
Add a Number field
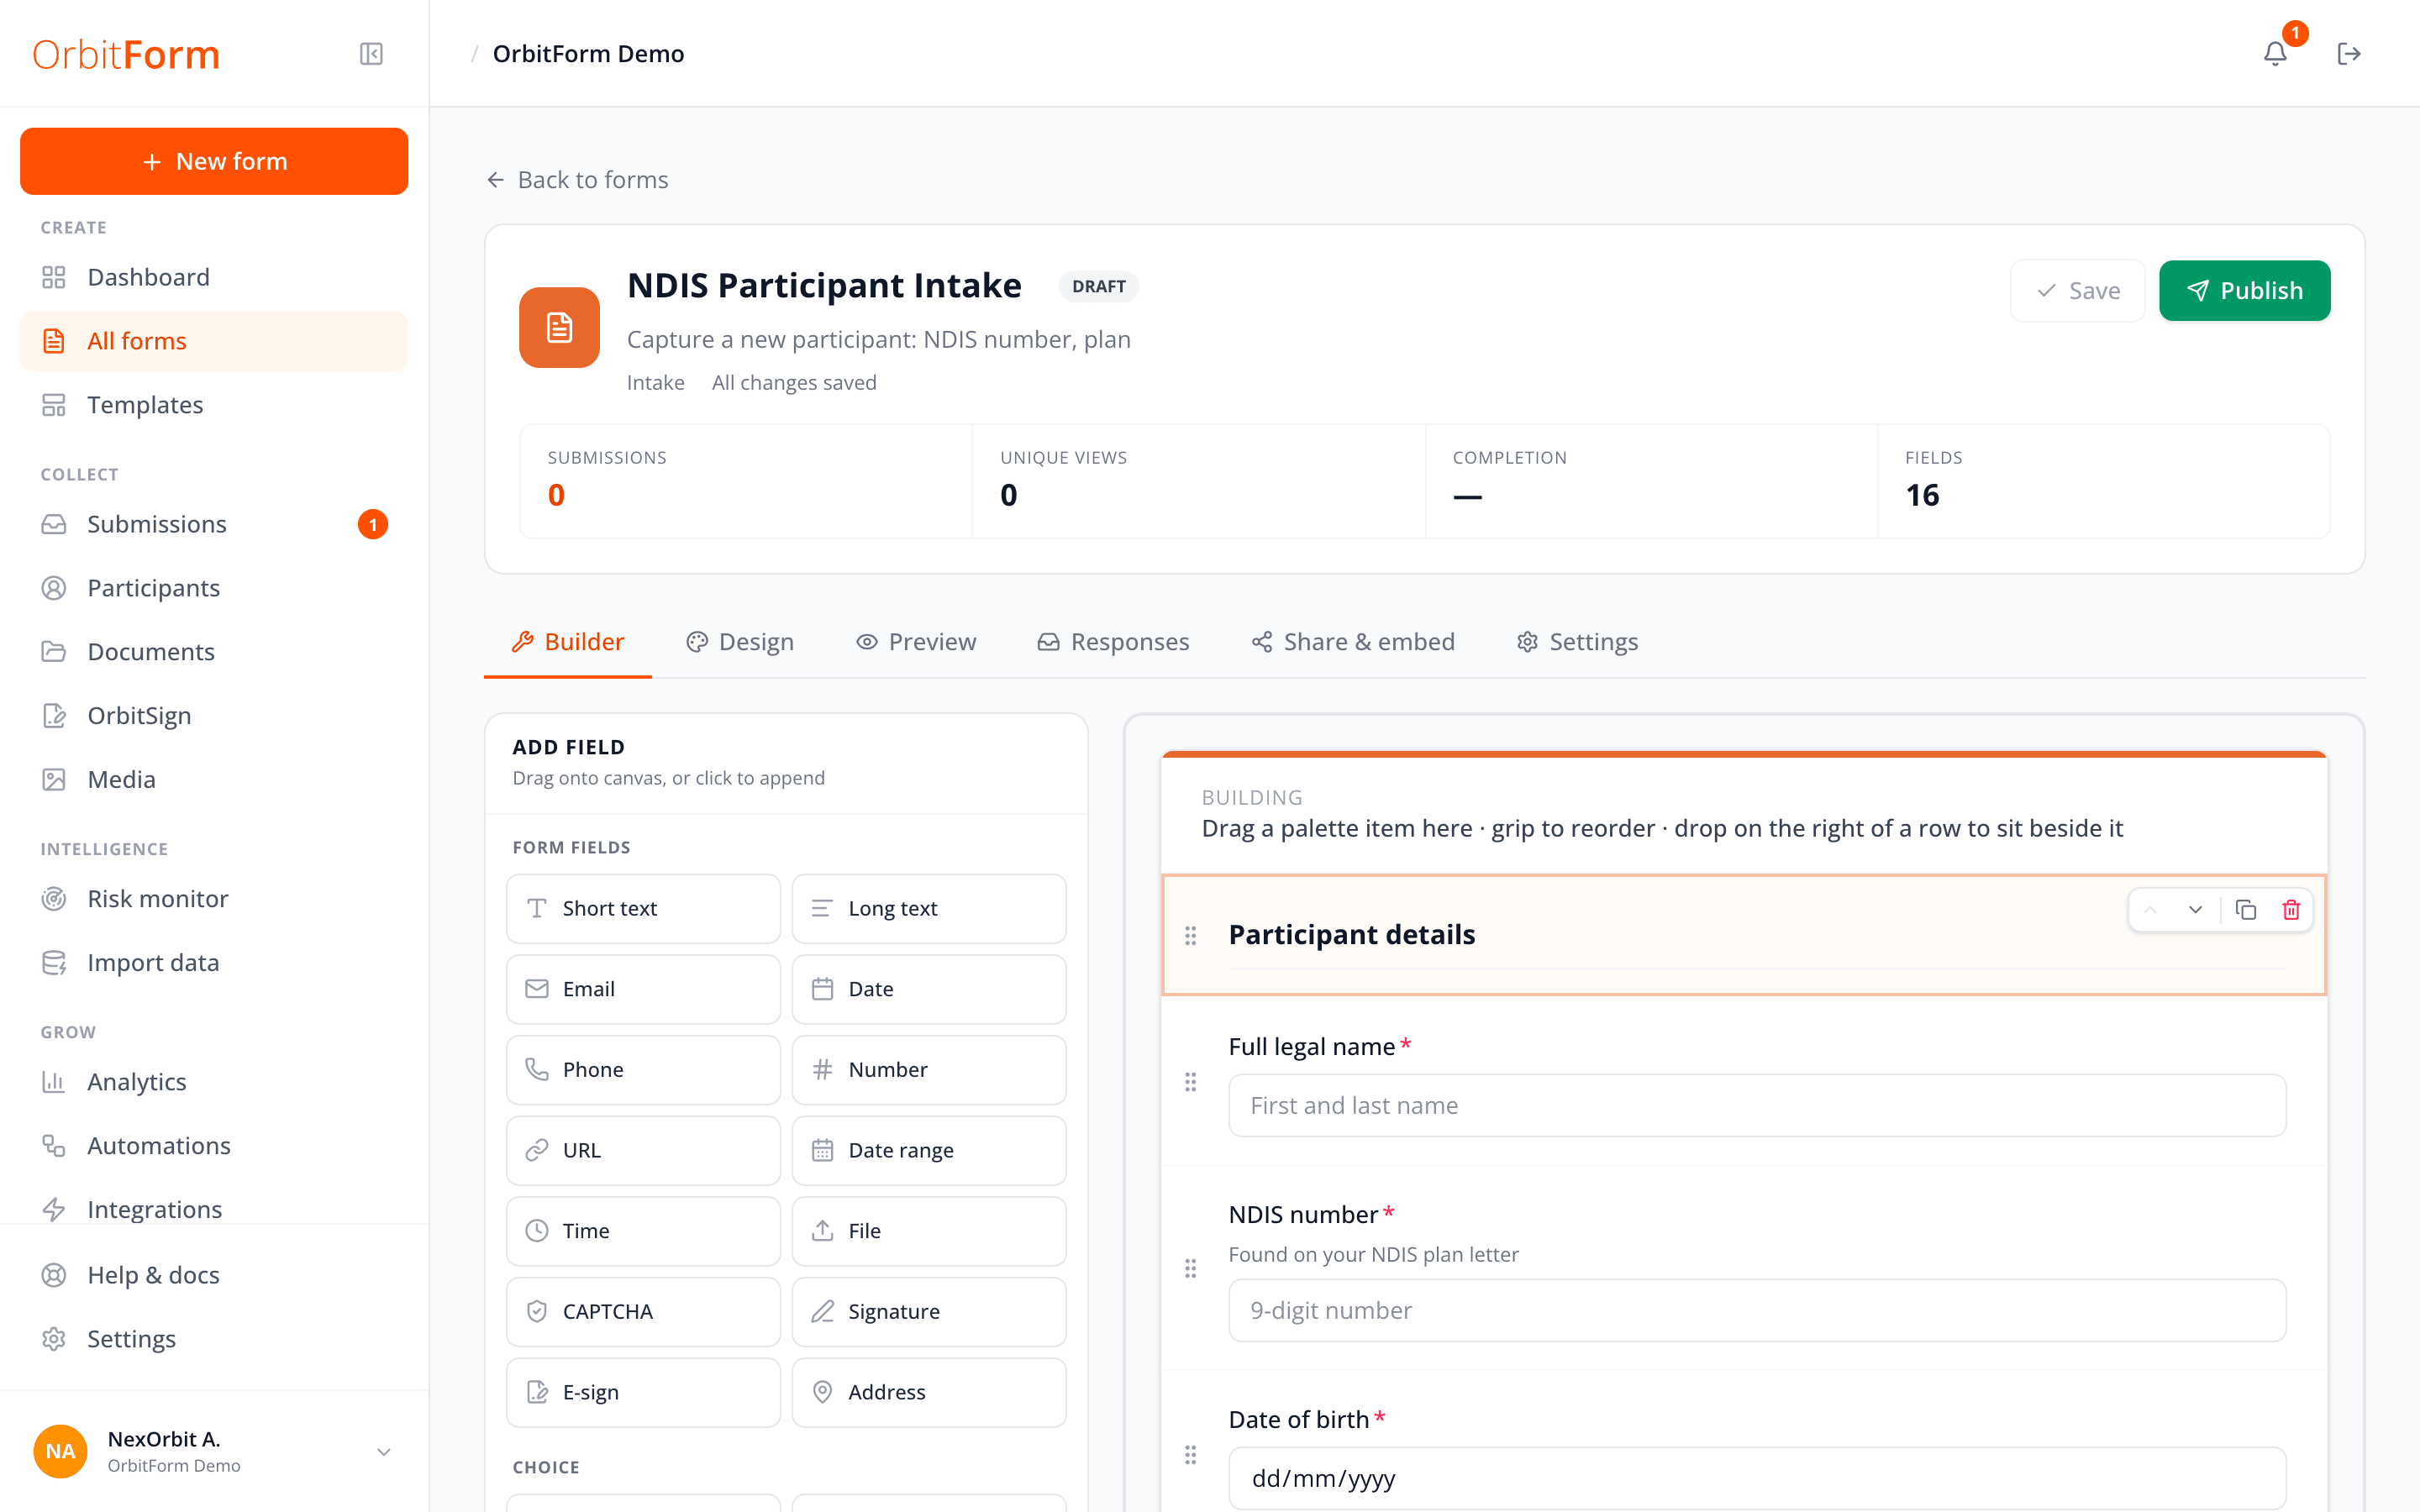929,1070
